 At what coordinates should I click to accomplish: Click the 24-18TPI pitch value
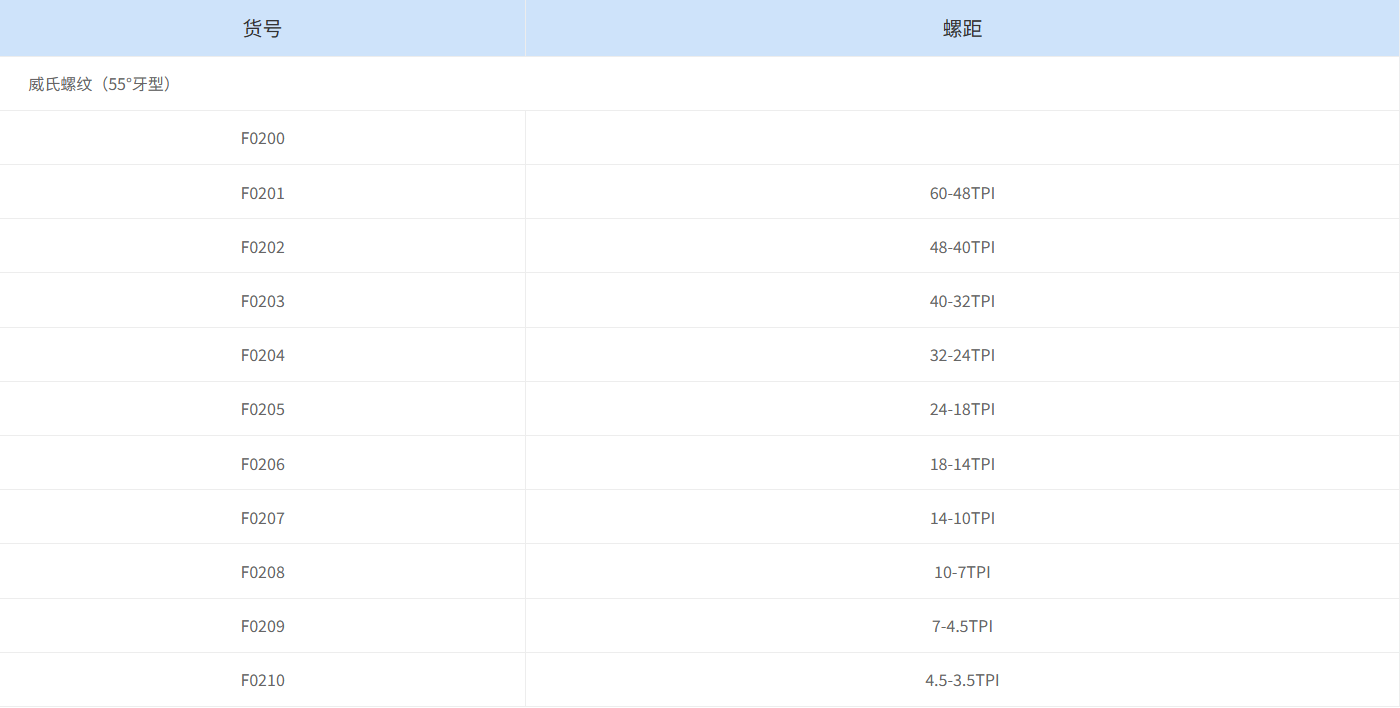[962, 409]
